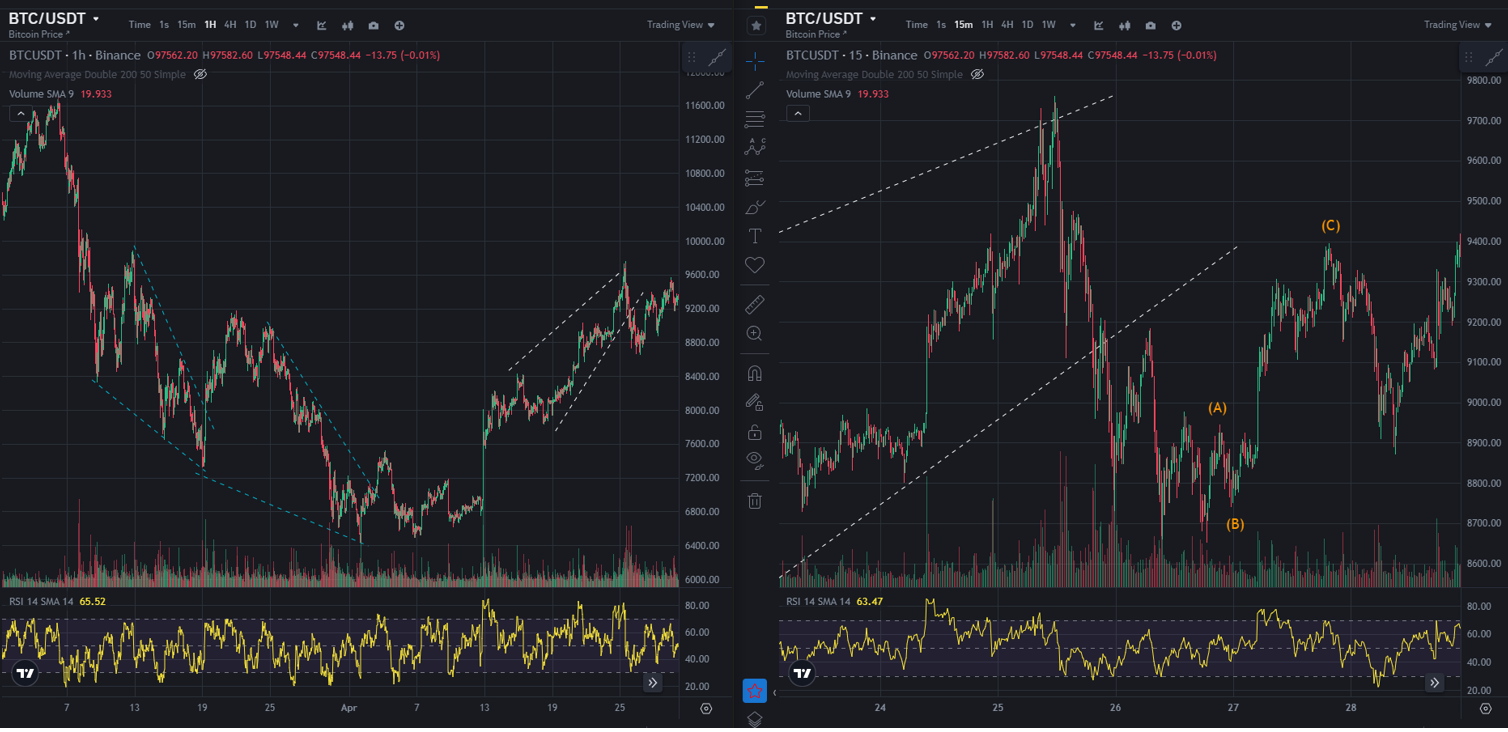Image resolution: width=1508 pixels, height=732 pixels.
Task: Open the long position forecasting tool
Action: (x=755, y=178)
